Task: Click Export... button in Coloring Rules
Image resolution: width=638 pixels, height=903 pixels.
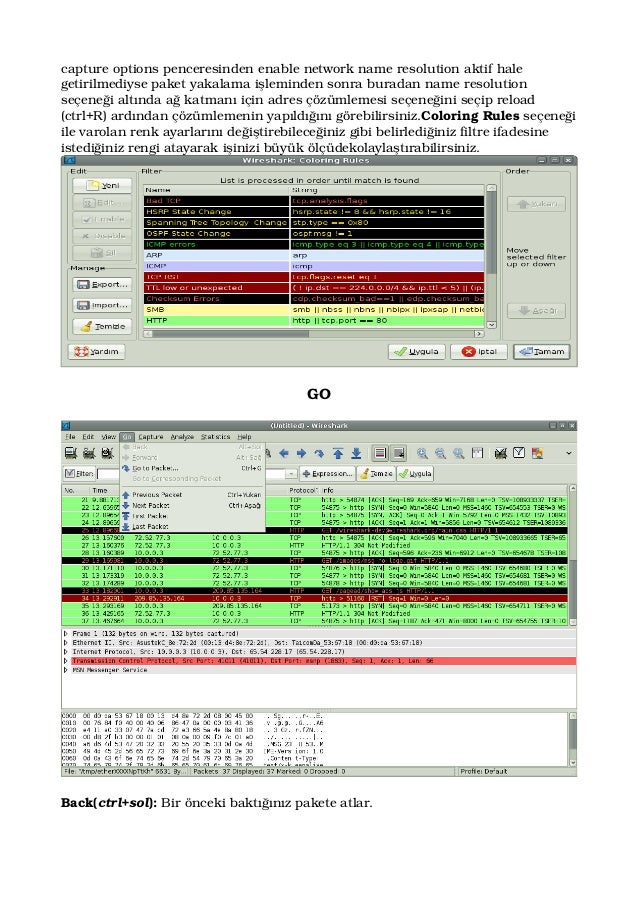Action: [102, 284]
